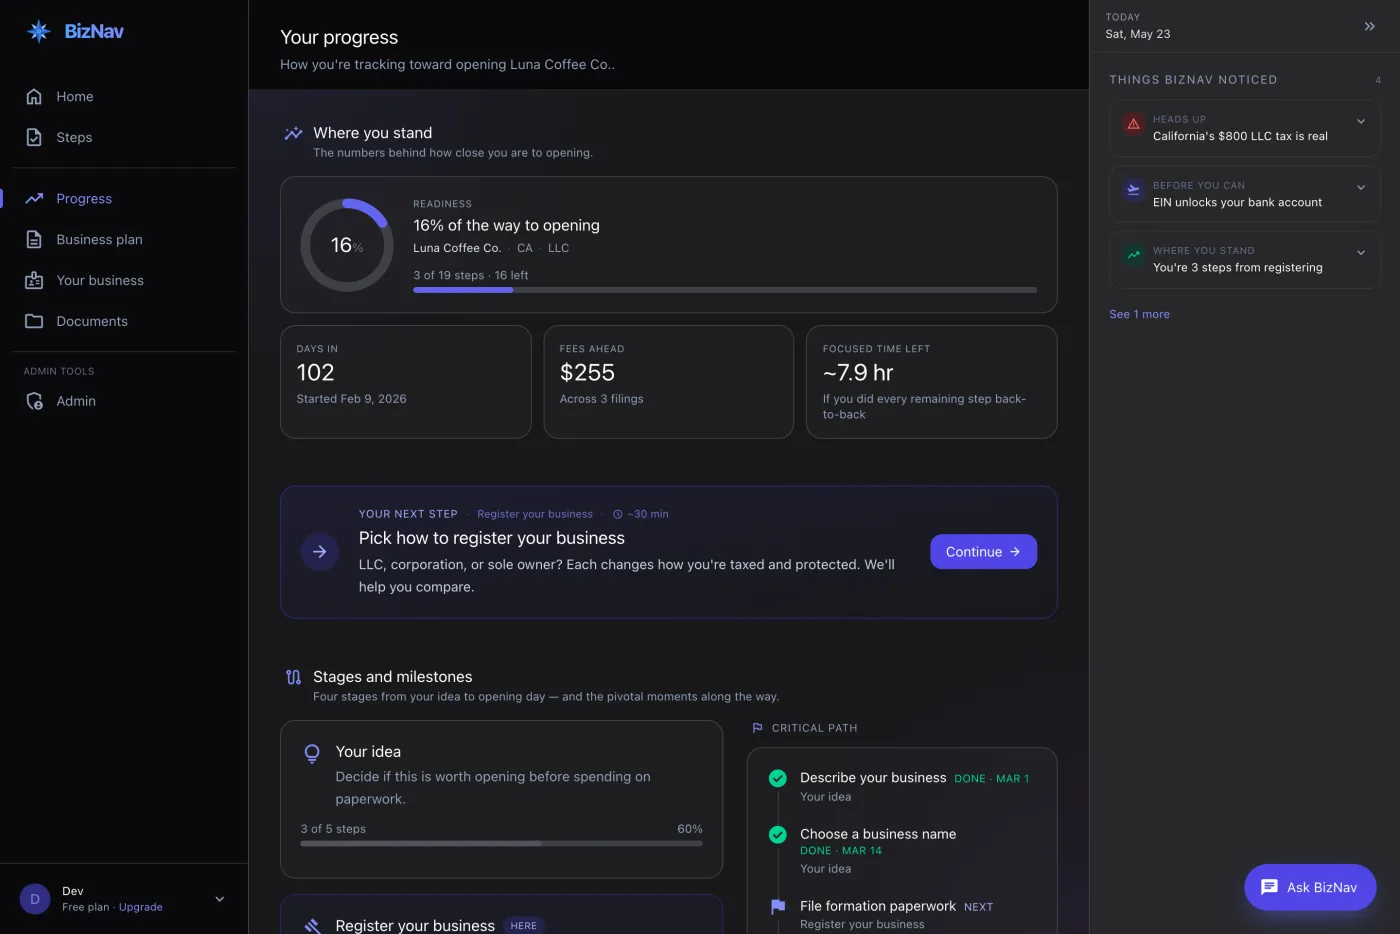This screenshot has width=1400, height=934.
Task: Open the Admin tools page
Action: (x=124, y=401)
